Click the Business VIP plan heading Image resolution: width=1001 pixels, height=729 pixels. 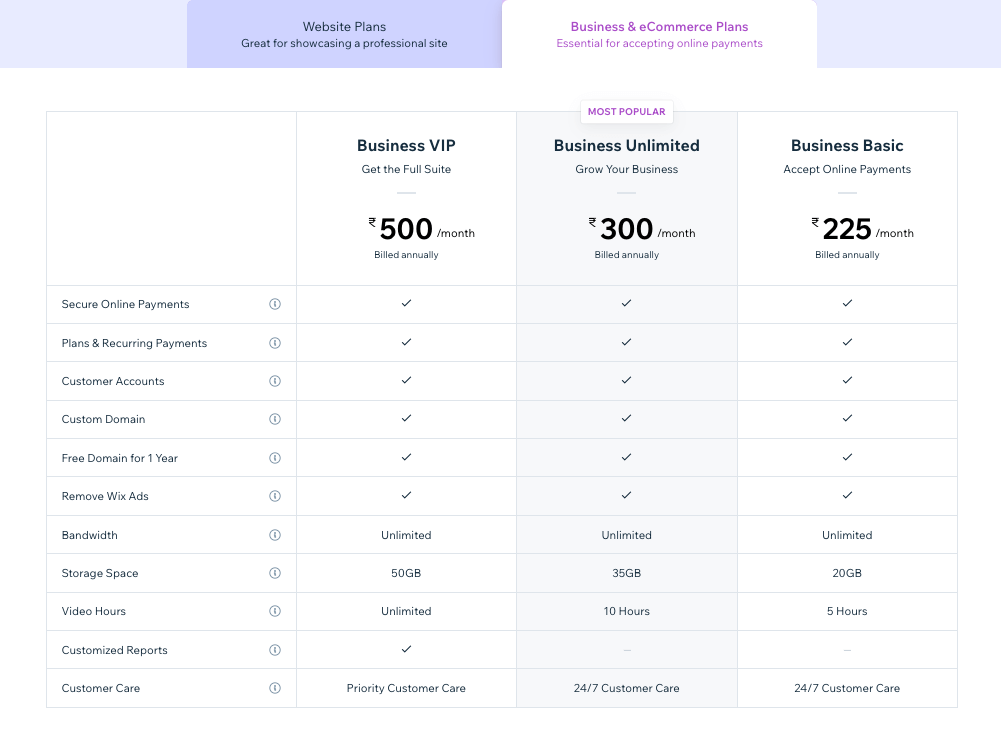(406, 146)
